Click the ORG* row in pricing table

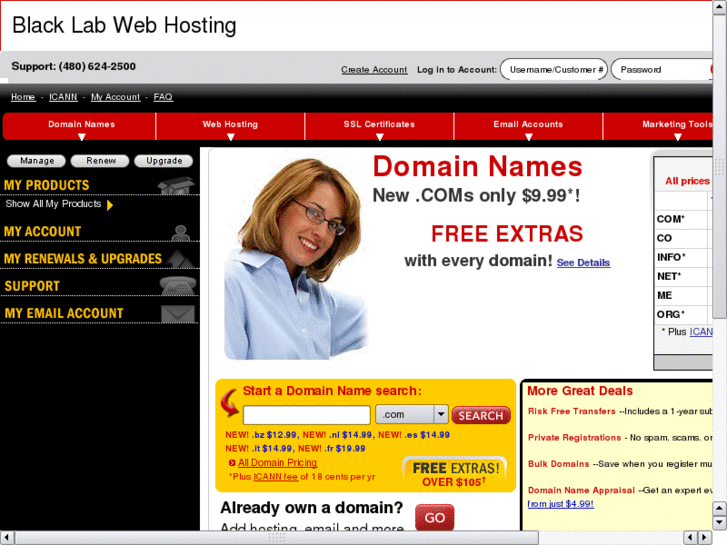[684, 314]
